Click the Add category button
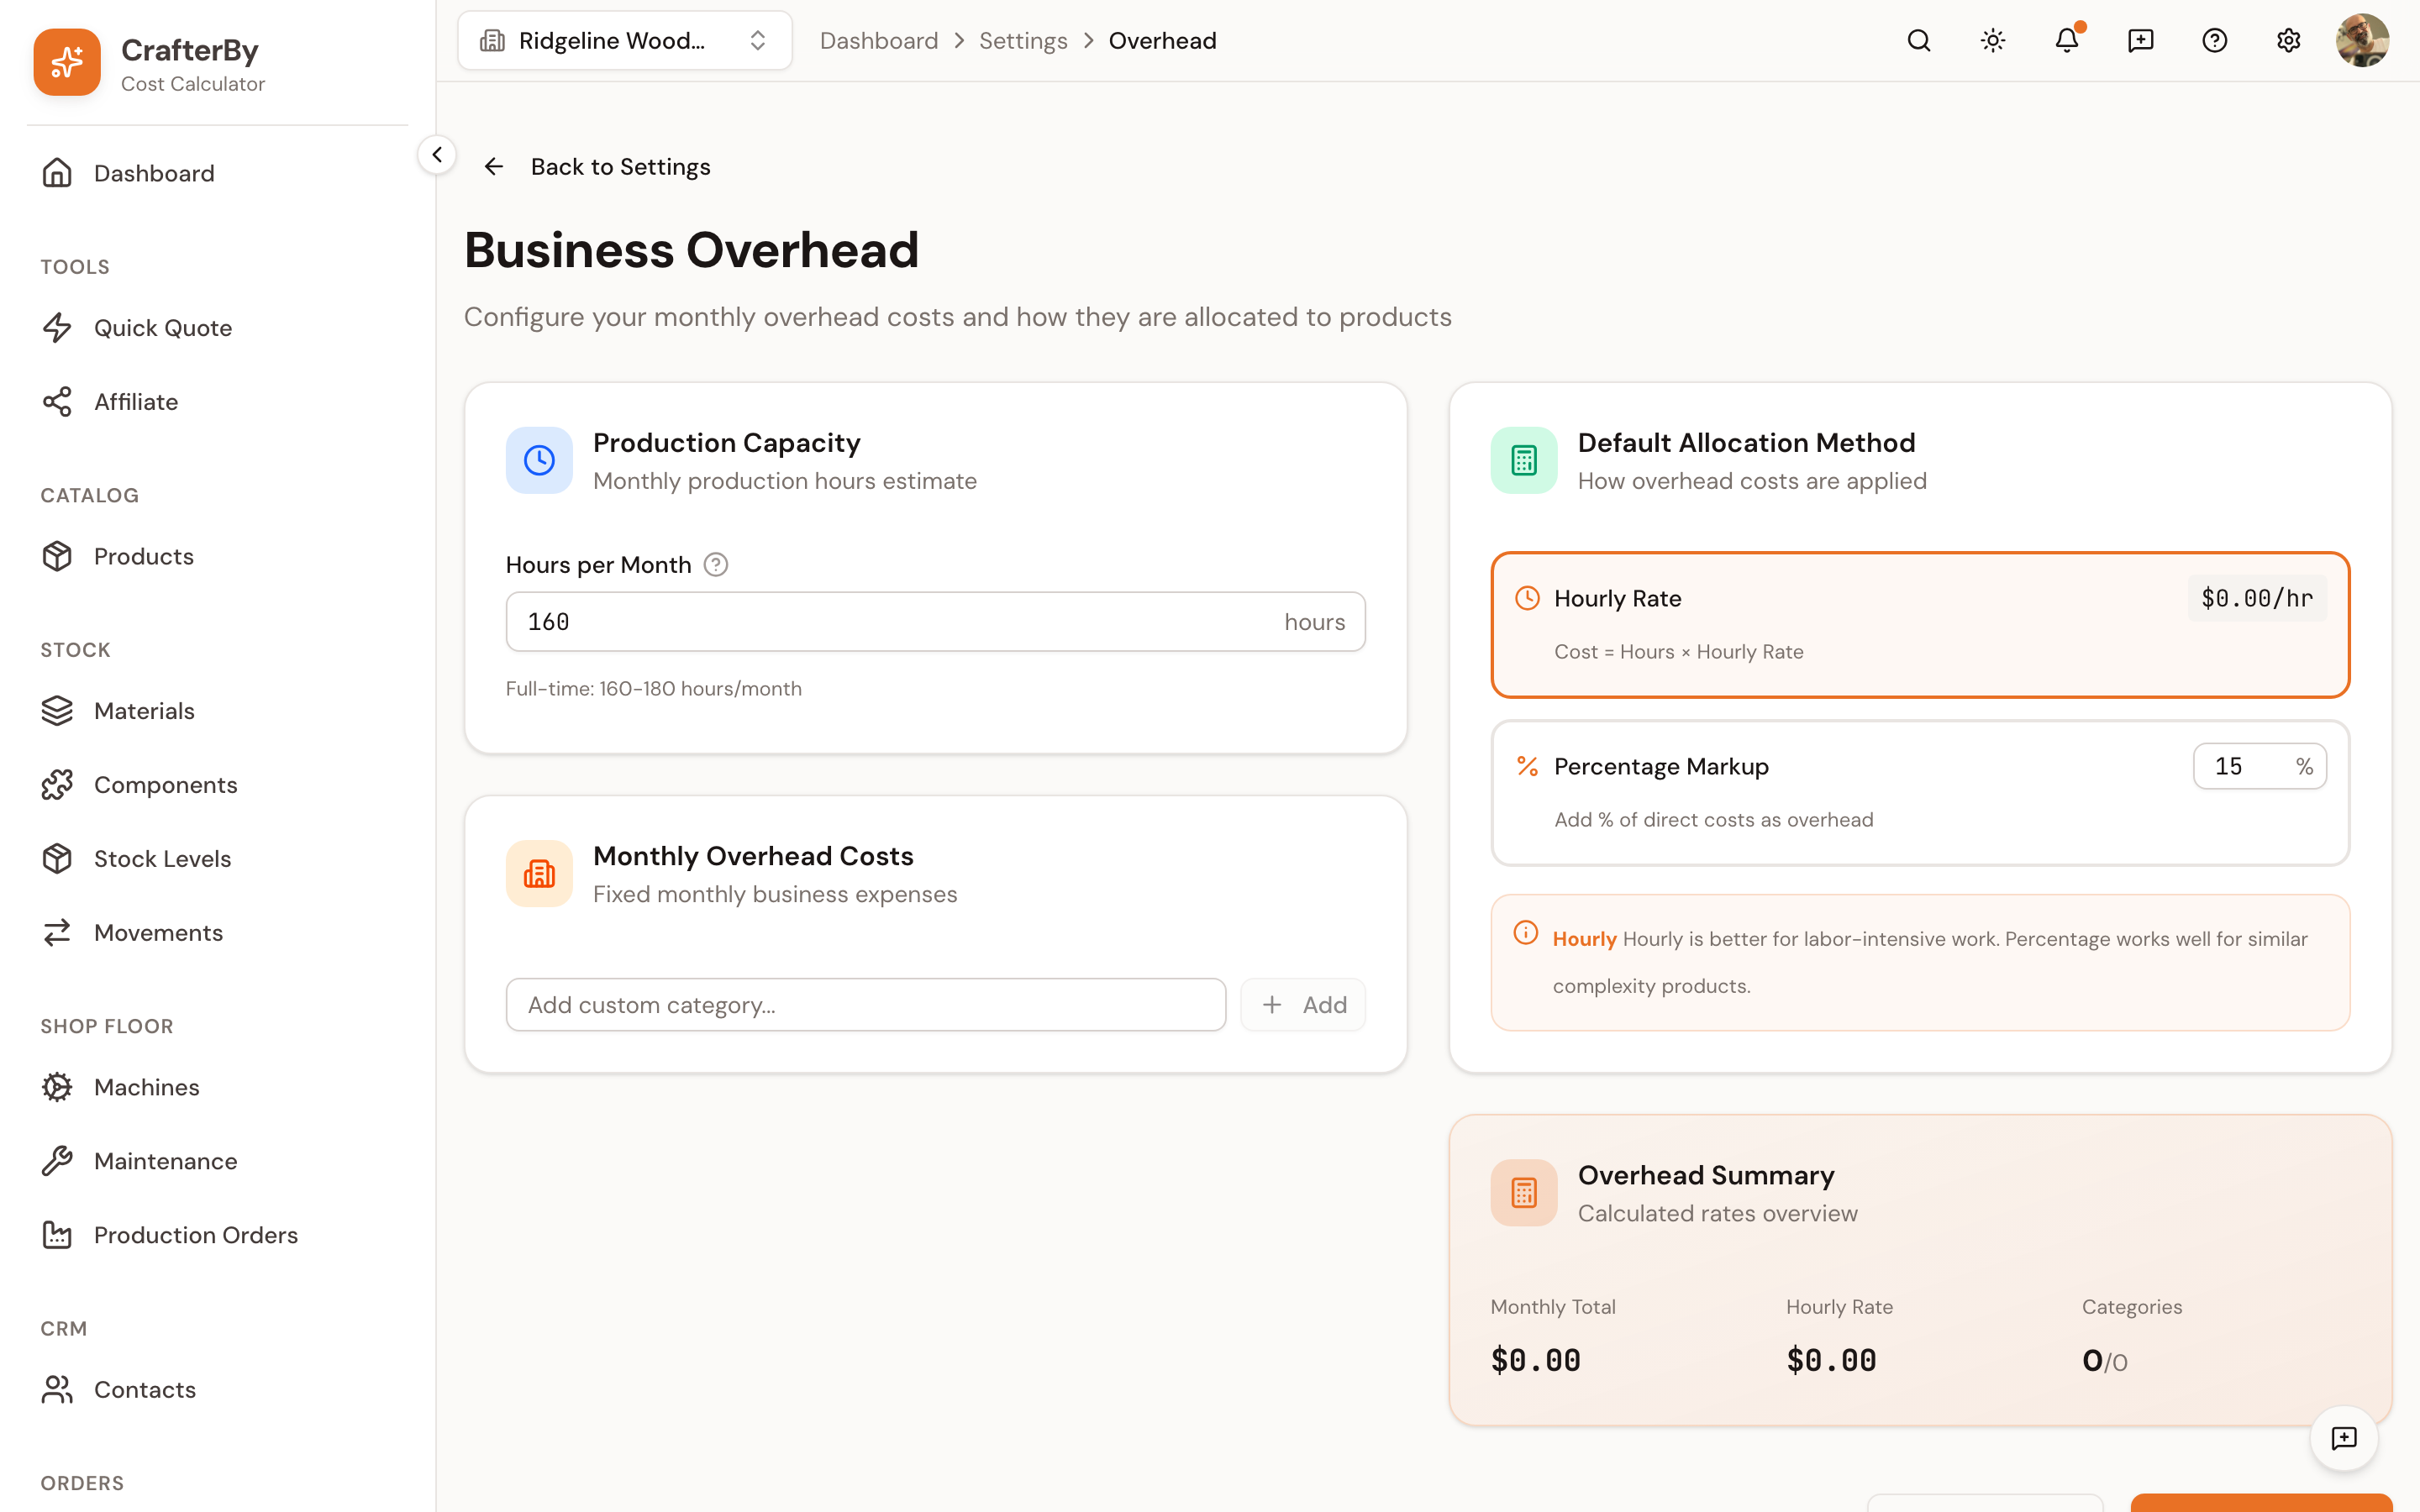Viewport: 2420px width, 1512px height. (x=1303, y=1005)
